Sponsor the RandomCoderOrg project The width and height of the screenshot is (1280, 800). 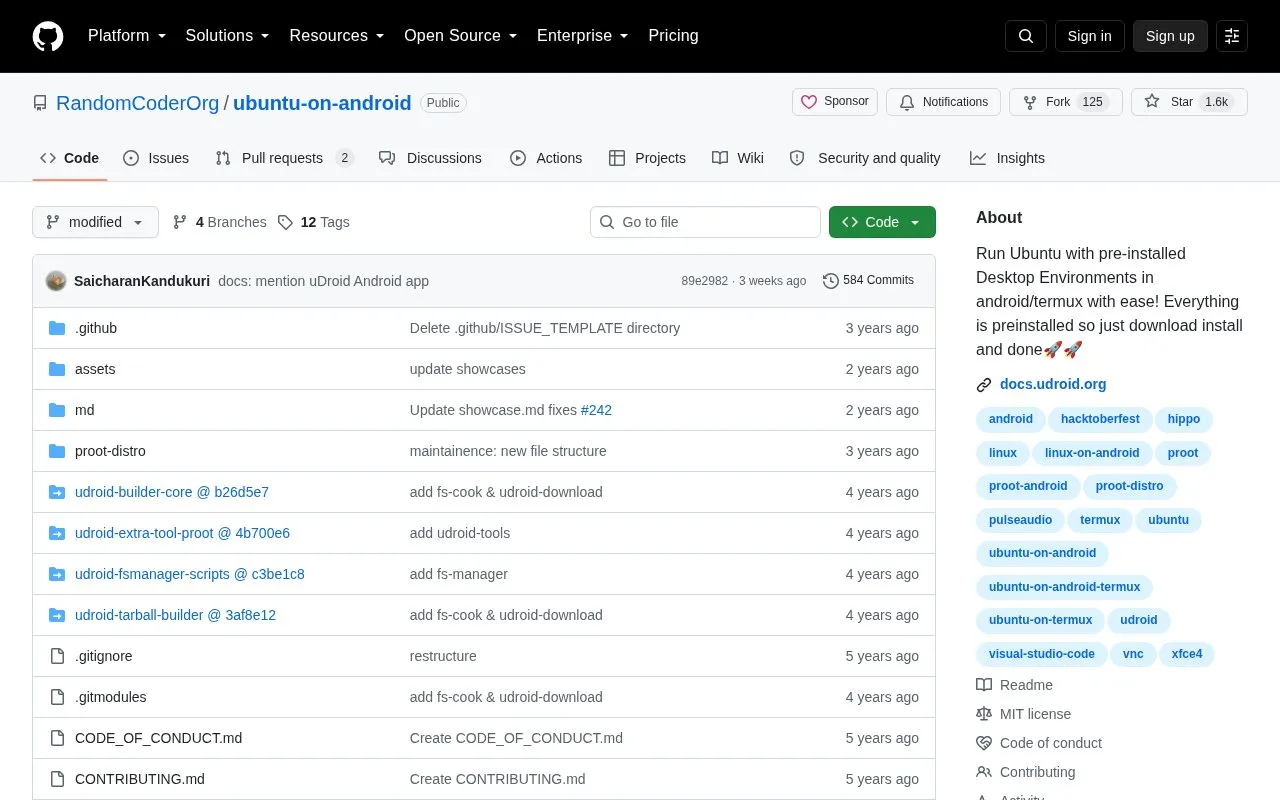pyautogui.click(x=835, y=102)
